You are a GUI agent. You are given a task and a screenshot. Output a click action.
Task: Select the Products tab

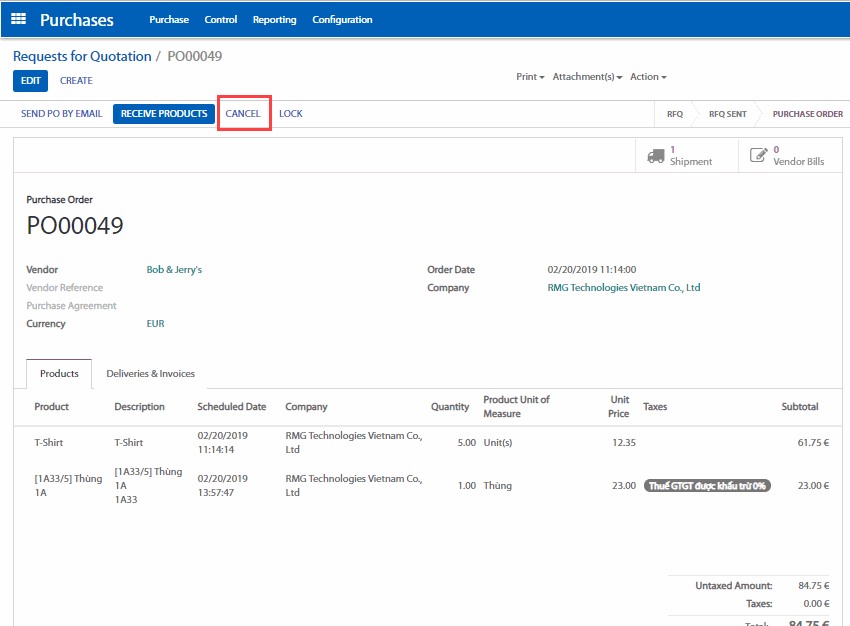point(59,374)
